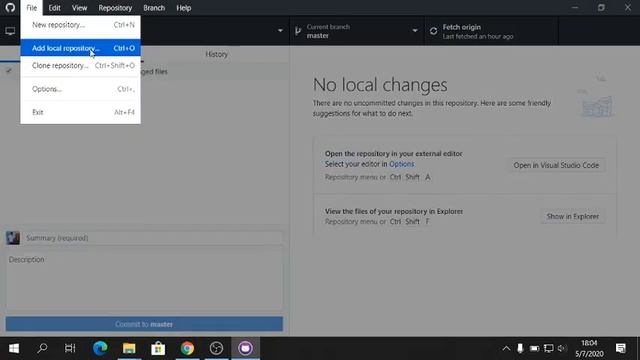
Task: Follow the Options link for editor selection
Action: point(402,164)
